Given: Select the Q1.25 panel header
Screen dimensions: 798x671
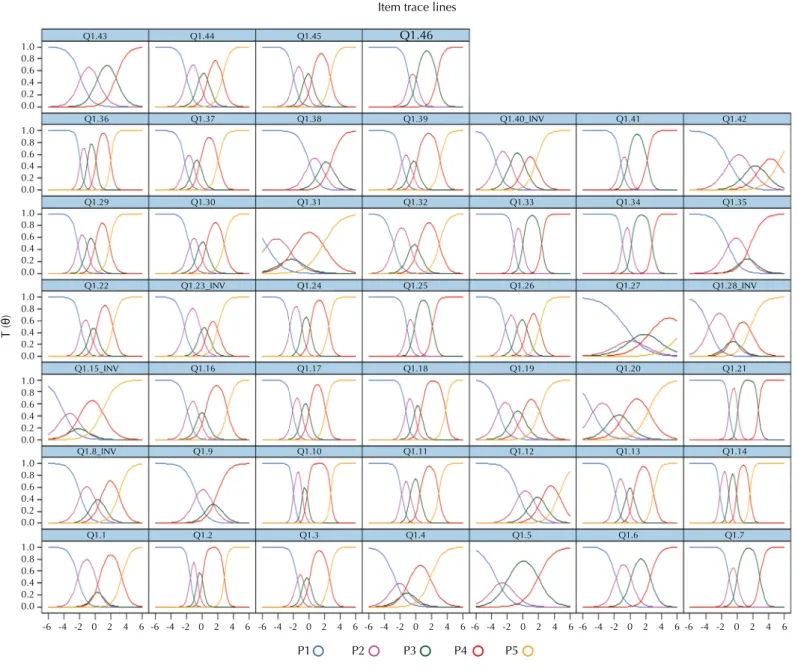Looking at the screenshot, I should (416, 286).
